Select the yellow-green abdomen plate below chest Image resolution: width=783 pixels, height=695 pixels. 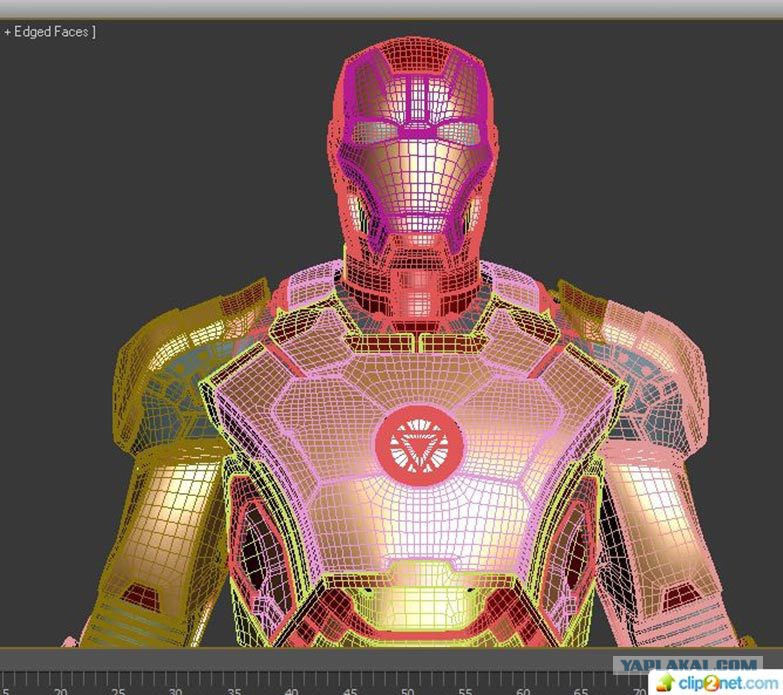pos(418,594)
